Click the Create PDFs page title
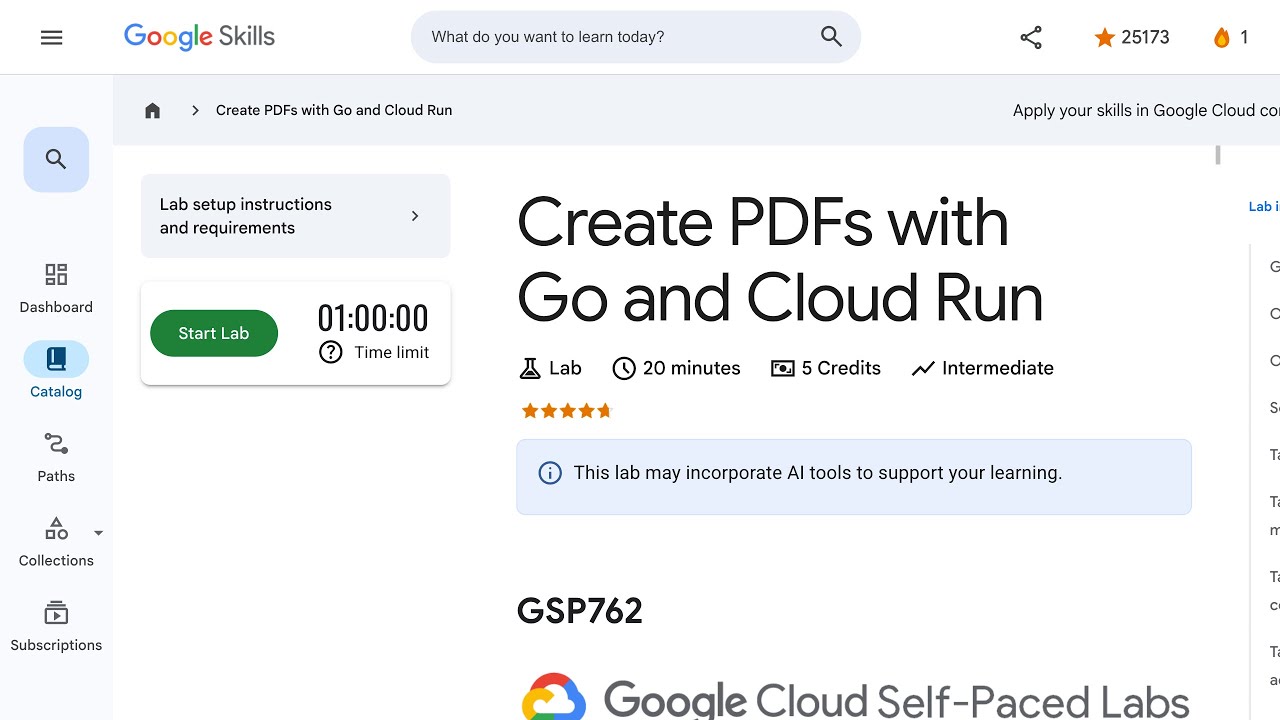 780,260
